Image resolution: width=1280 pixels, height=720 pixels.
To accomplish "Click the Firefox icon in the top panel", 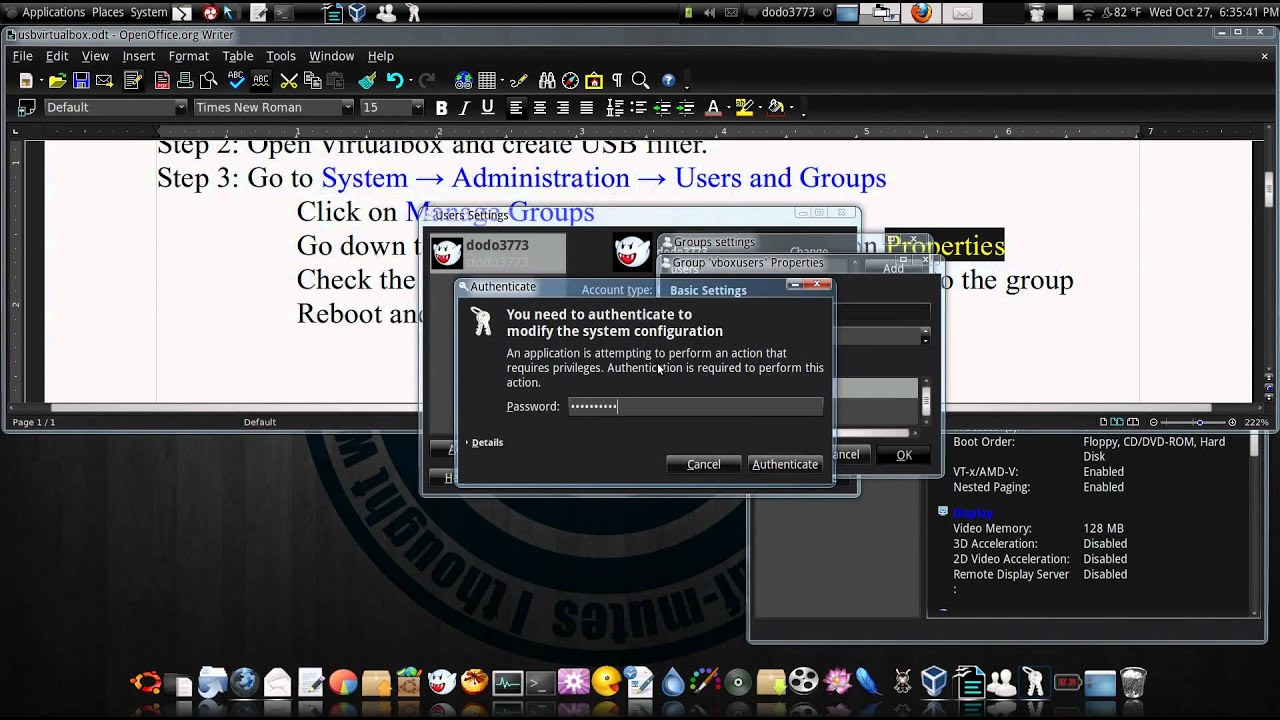I will tap(921, 13).
